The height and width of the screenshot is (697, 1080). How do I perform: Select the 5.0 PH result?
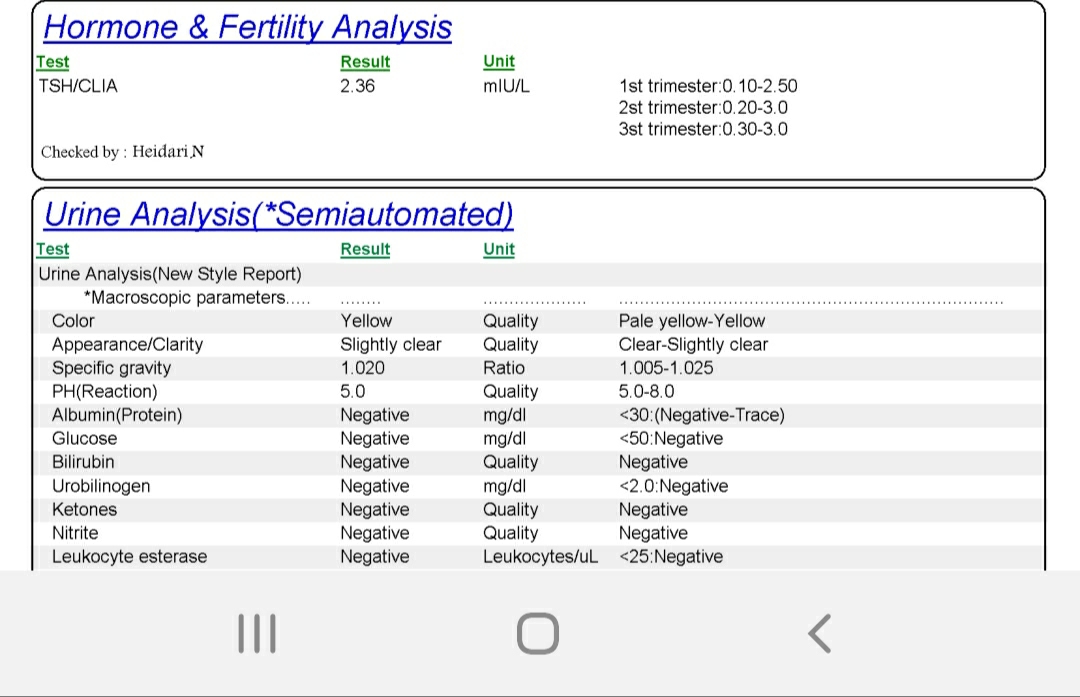pyautogui.click(x=353, y=391)
